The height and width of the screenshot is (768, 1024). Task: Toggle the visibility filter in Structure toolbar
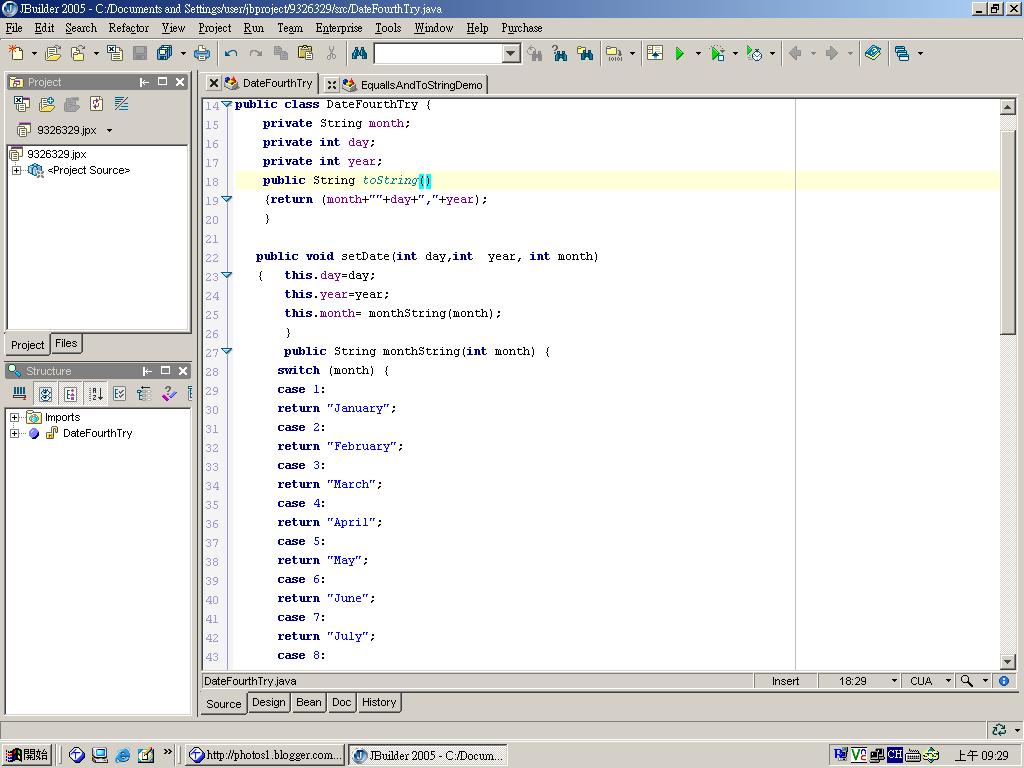(45, 394)
